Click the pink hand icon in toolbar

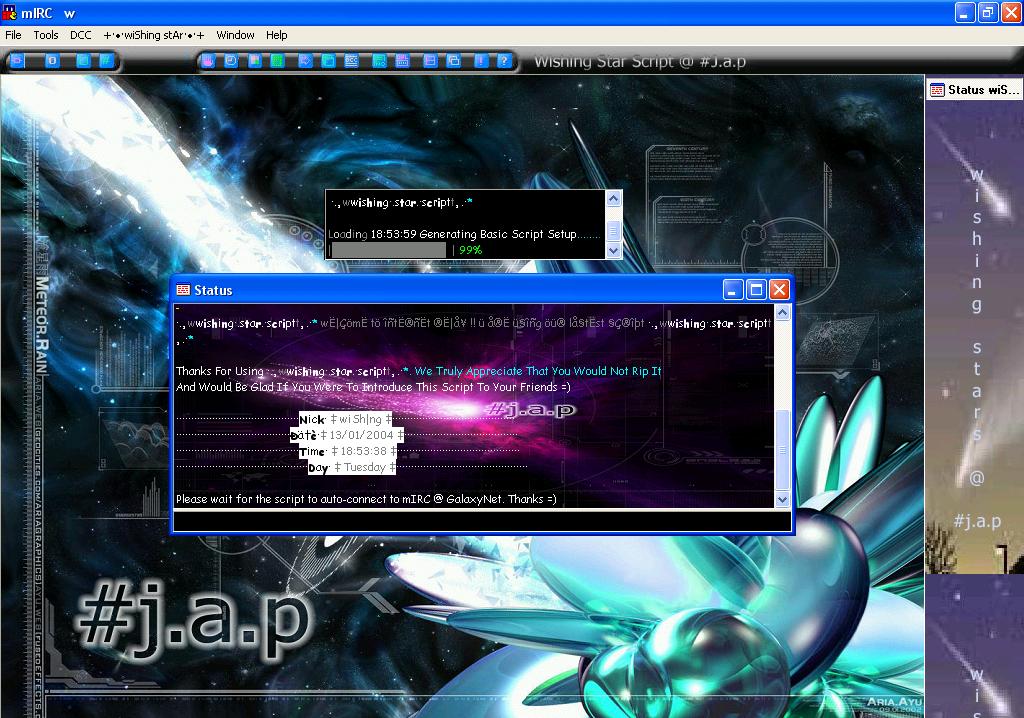(x=208, y=61)
